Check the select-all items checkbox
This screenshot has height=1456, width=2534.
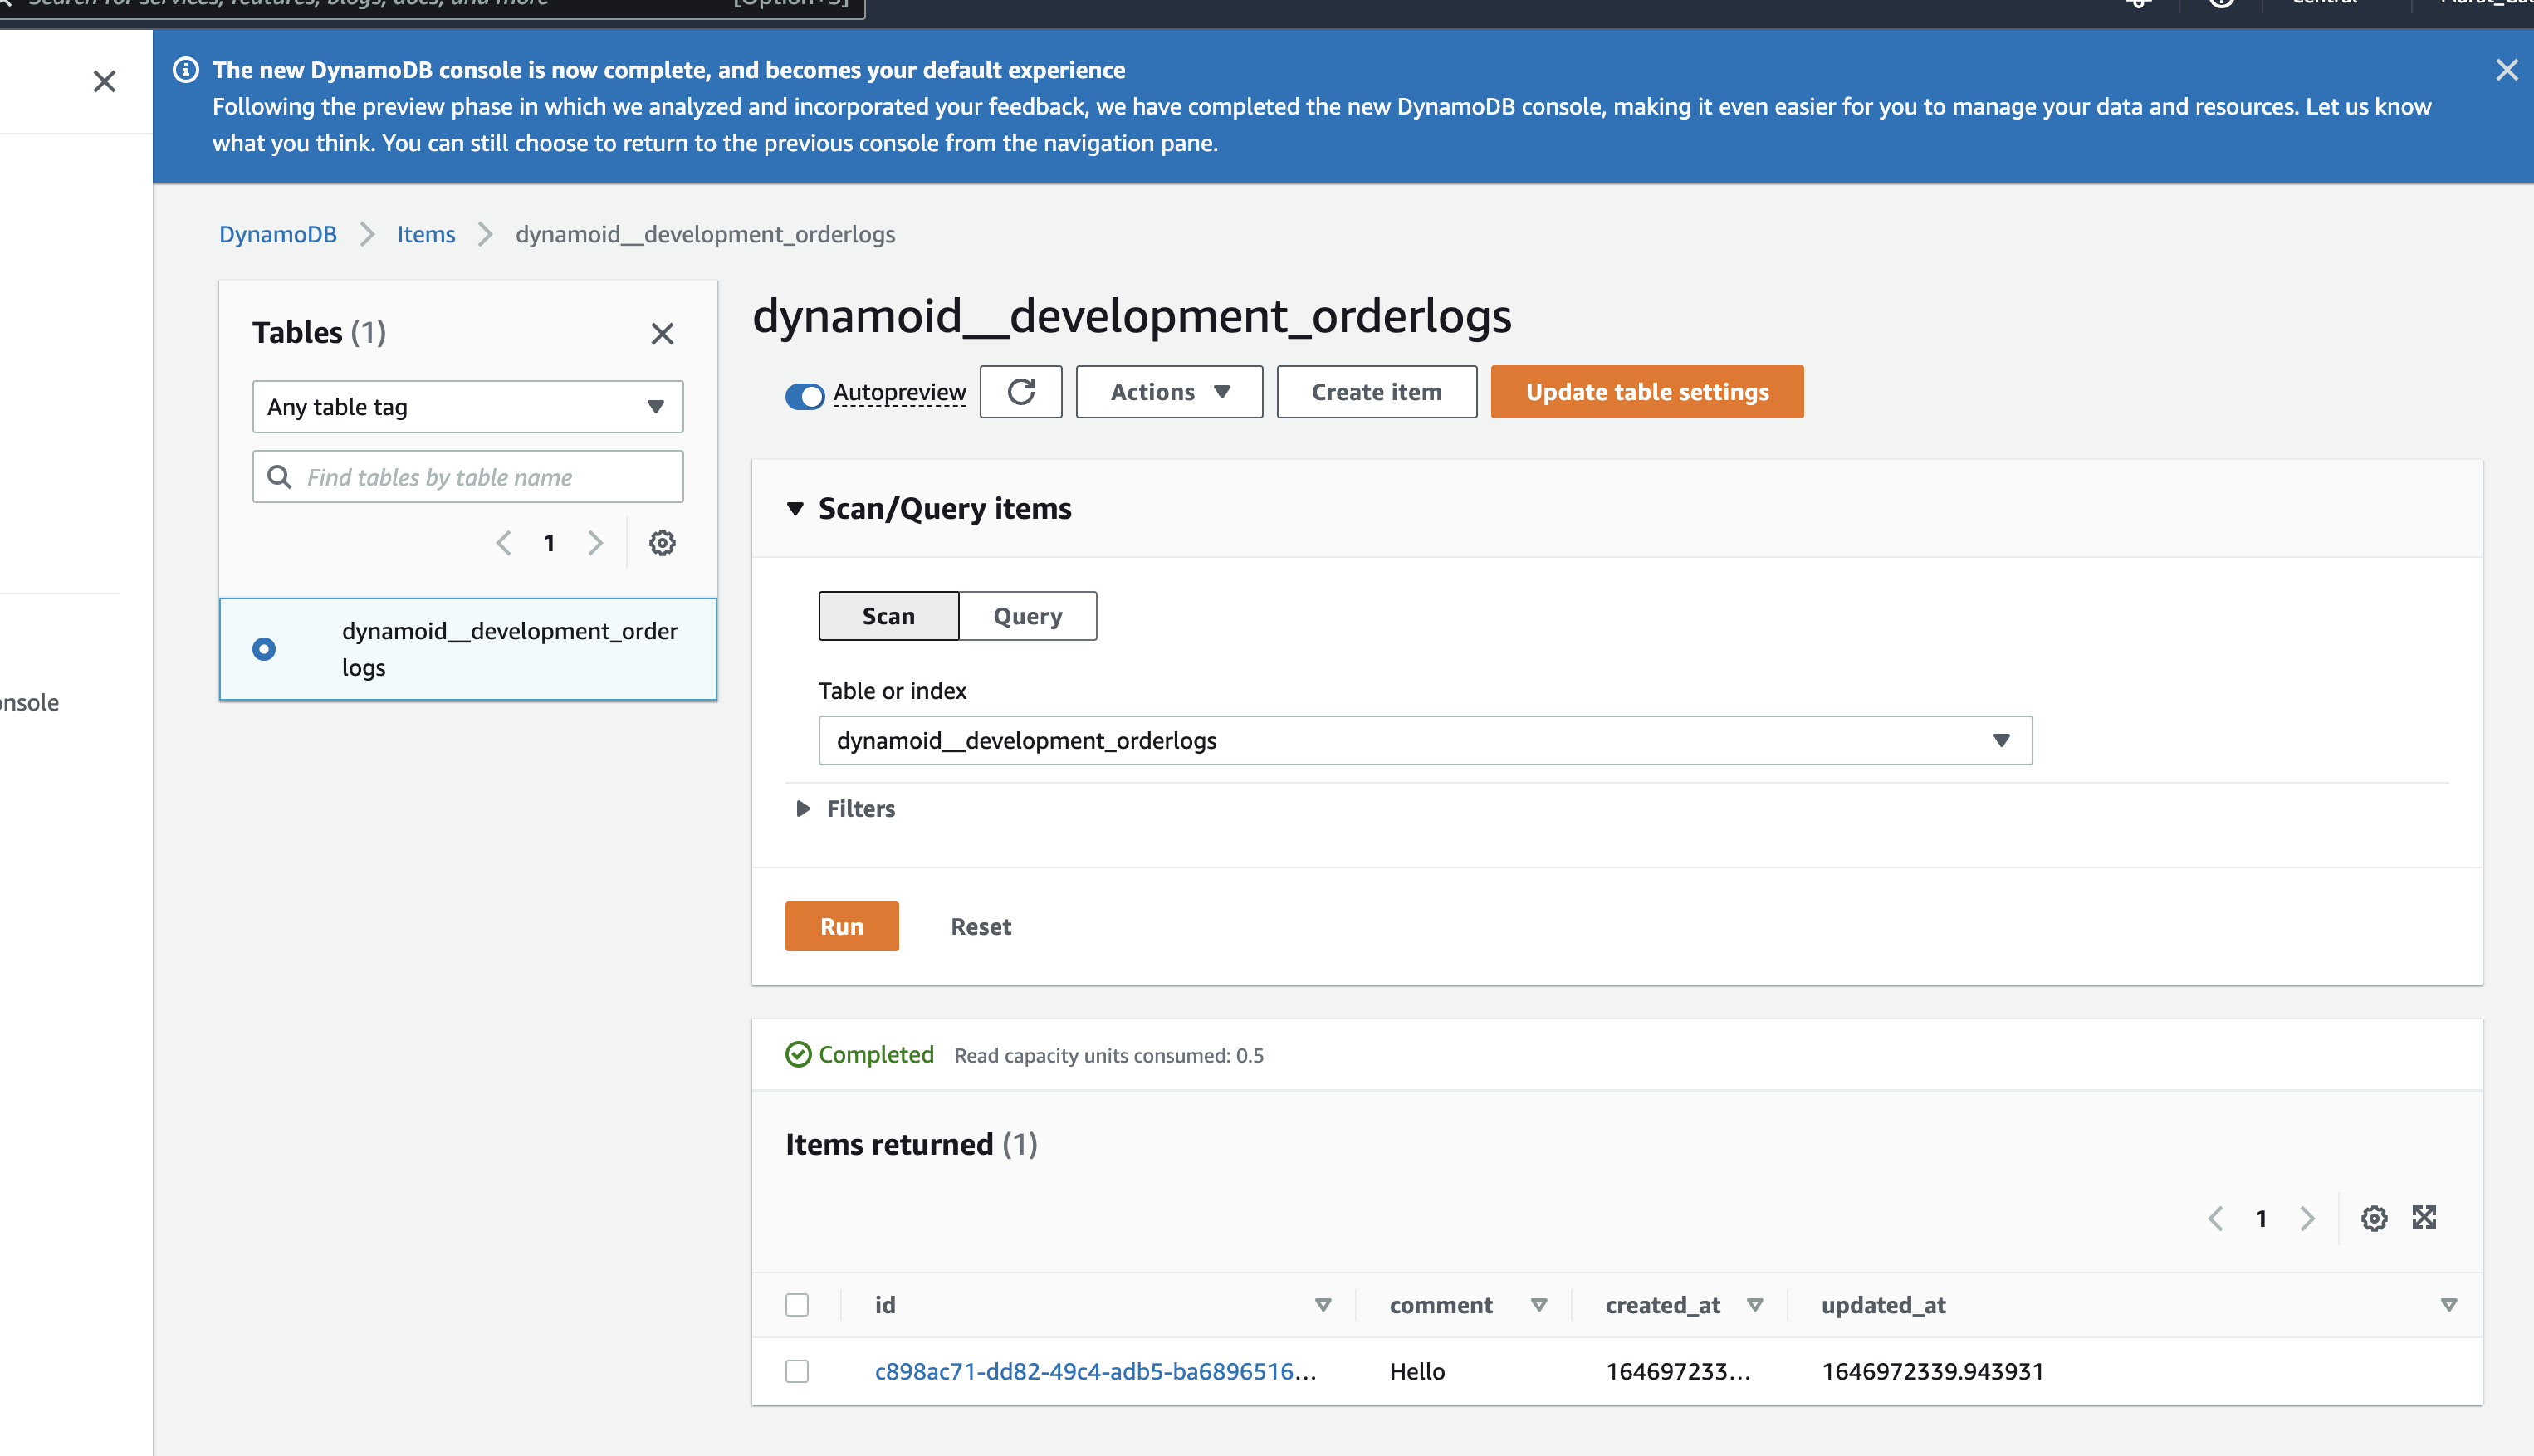tap(797, 1305)
